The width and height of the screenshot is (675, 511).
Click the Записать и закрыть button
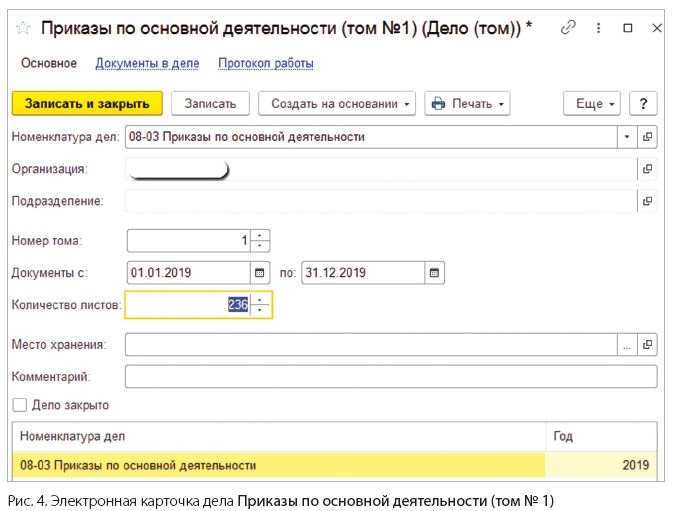coord(87,103)
